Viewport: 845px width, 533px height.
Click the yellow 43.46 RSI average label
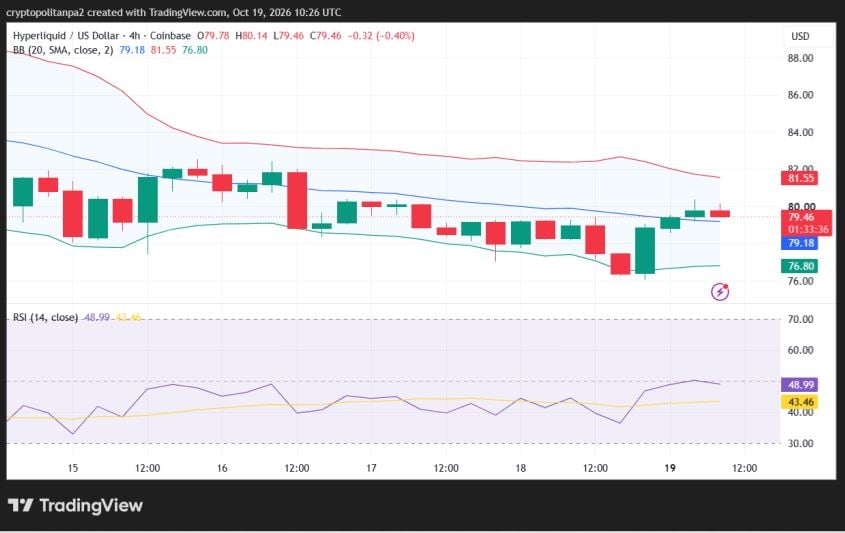tap(799, 402)
